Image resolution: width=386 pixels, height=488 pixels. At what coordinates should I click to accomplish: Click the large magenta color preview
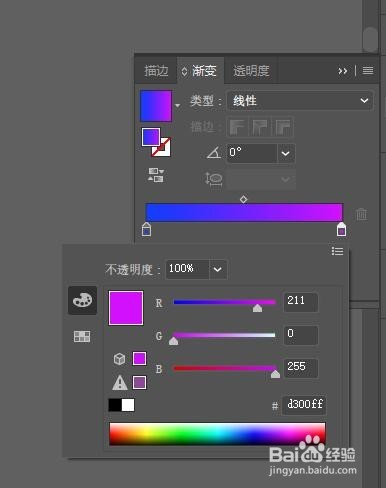(126, 308)
